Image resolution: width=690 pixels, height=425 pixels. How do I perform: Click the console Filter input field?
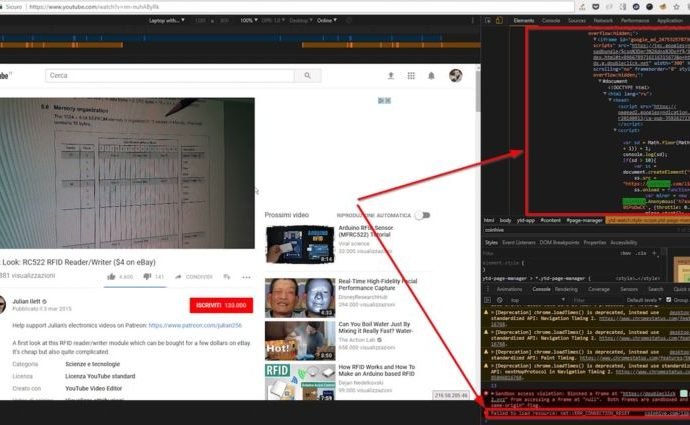click(594, 300)
